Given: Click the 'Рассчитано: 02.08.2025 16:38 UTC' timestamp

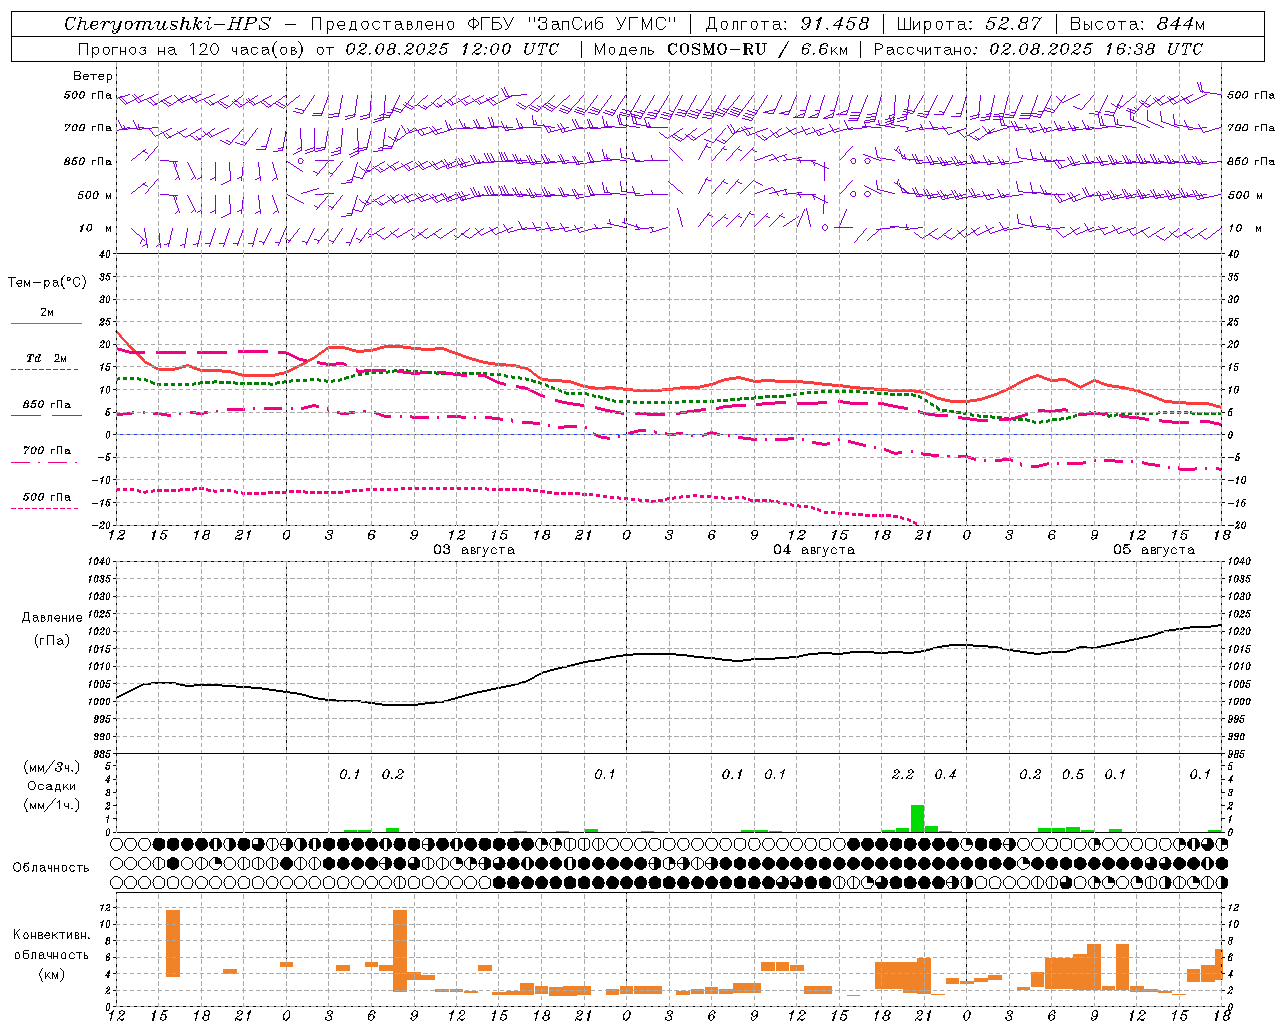Looking at the screenshot, I should click(1038, 49).
